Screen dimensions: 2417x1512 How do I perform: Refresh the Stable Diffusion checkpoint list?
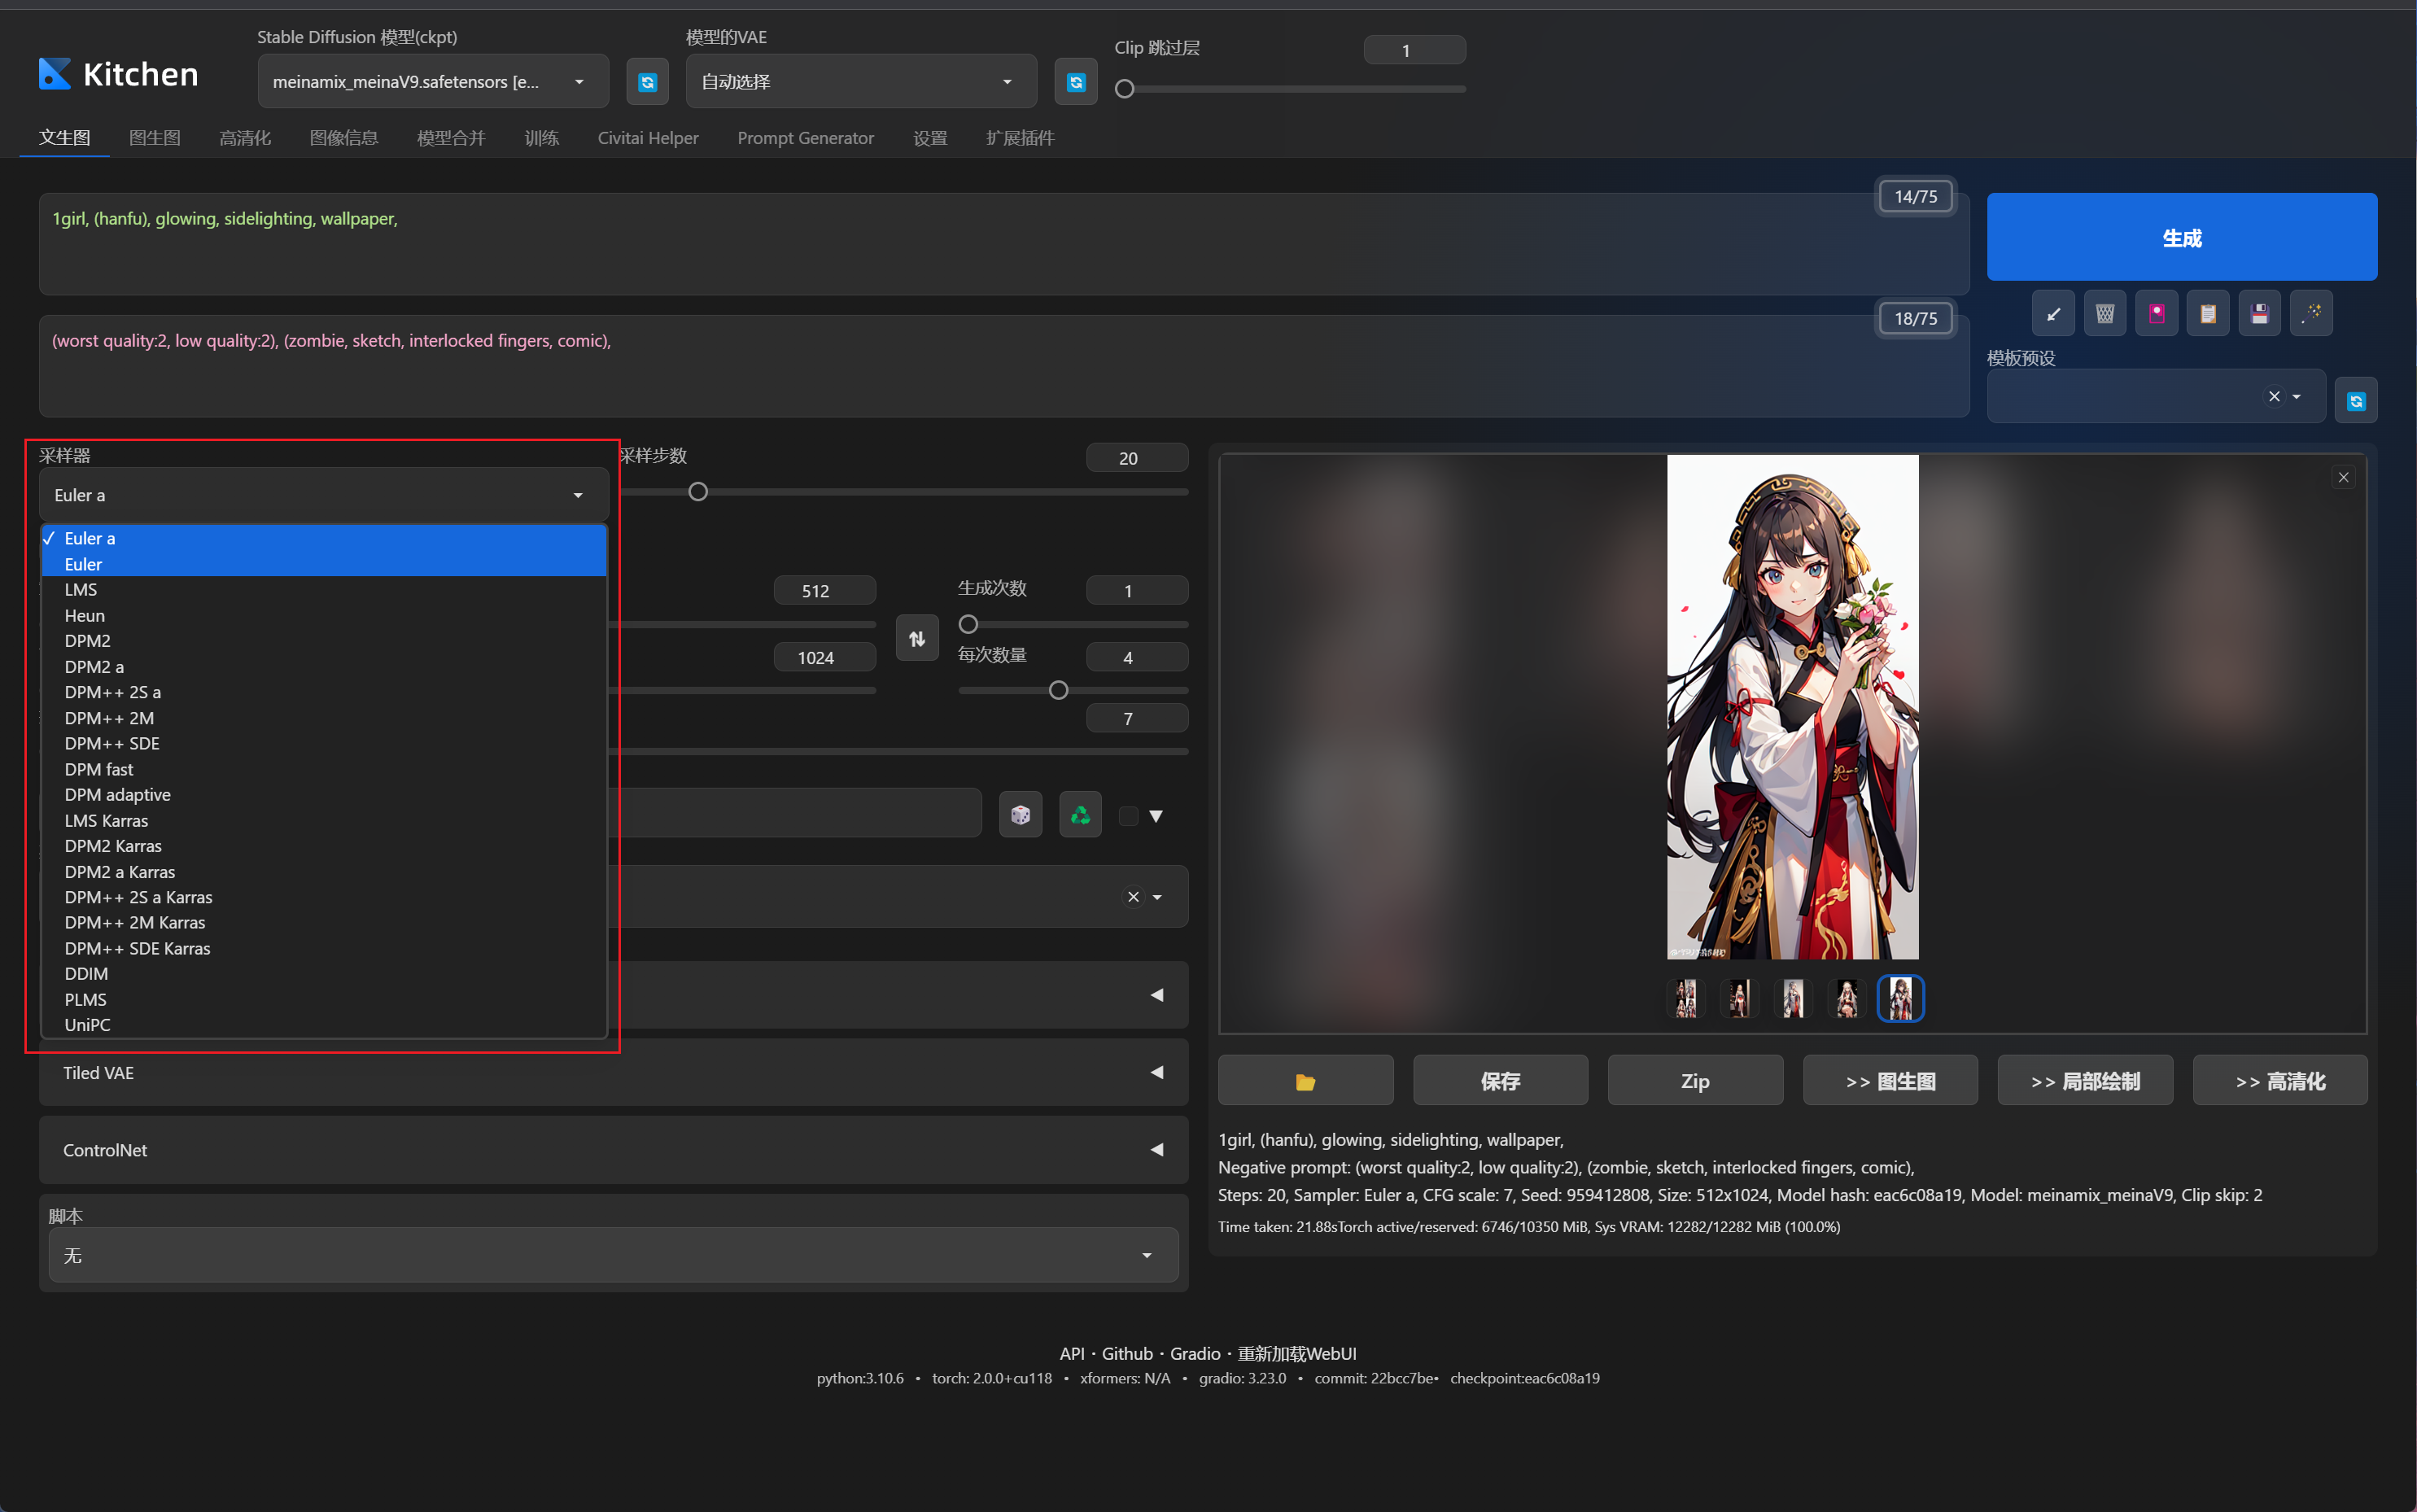tap(647, 82)
